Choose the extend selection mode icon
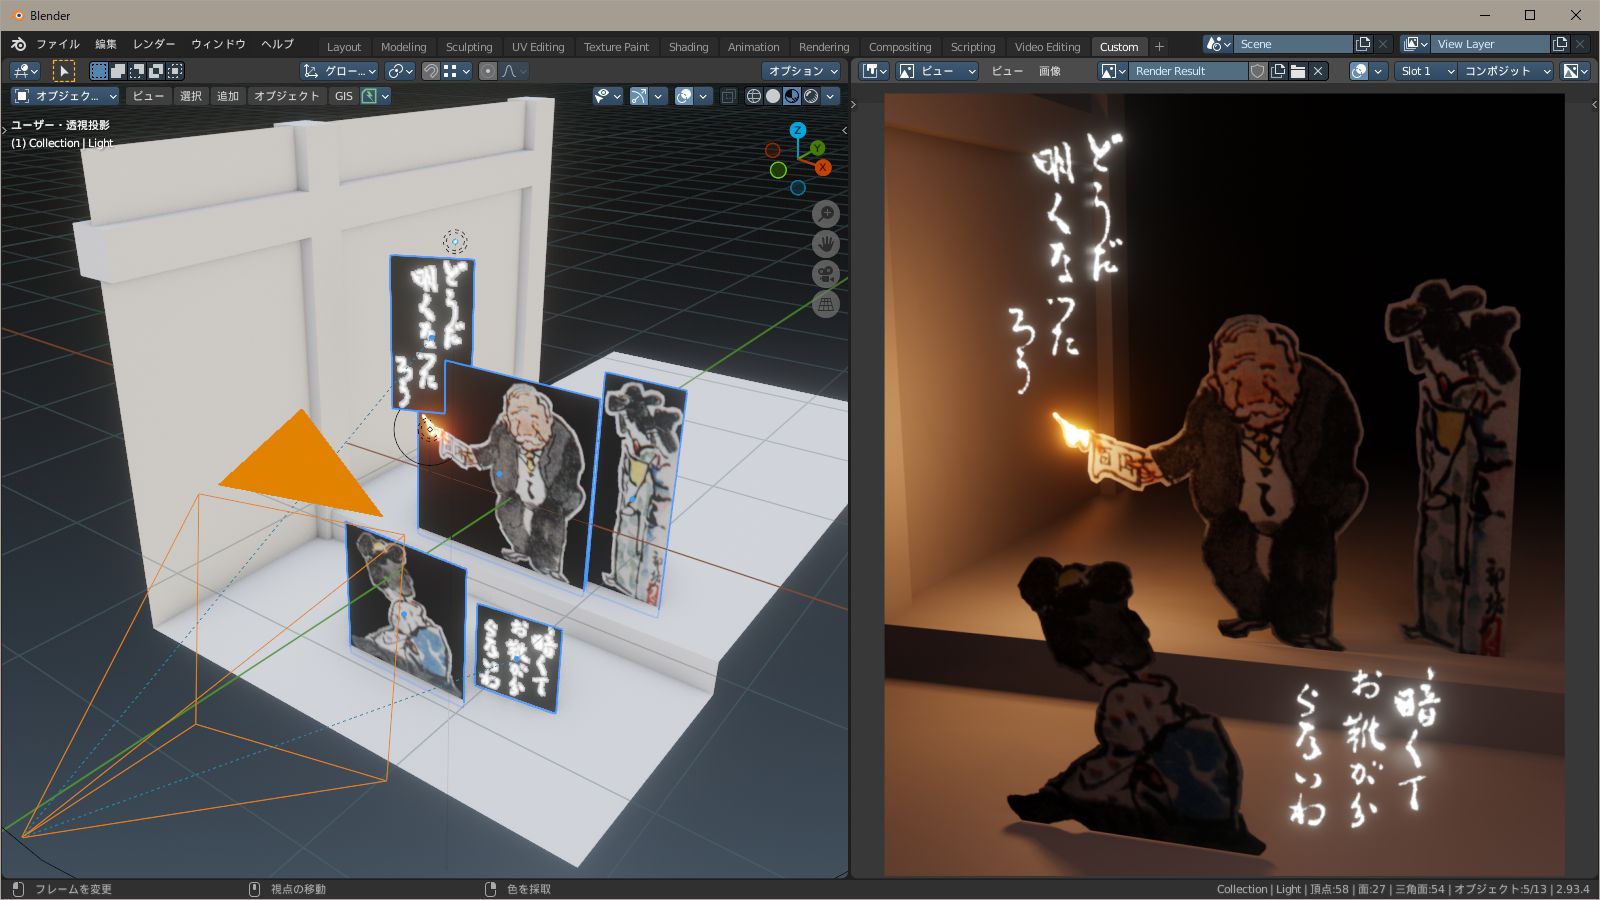 tap(118, 71)
